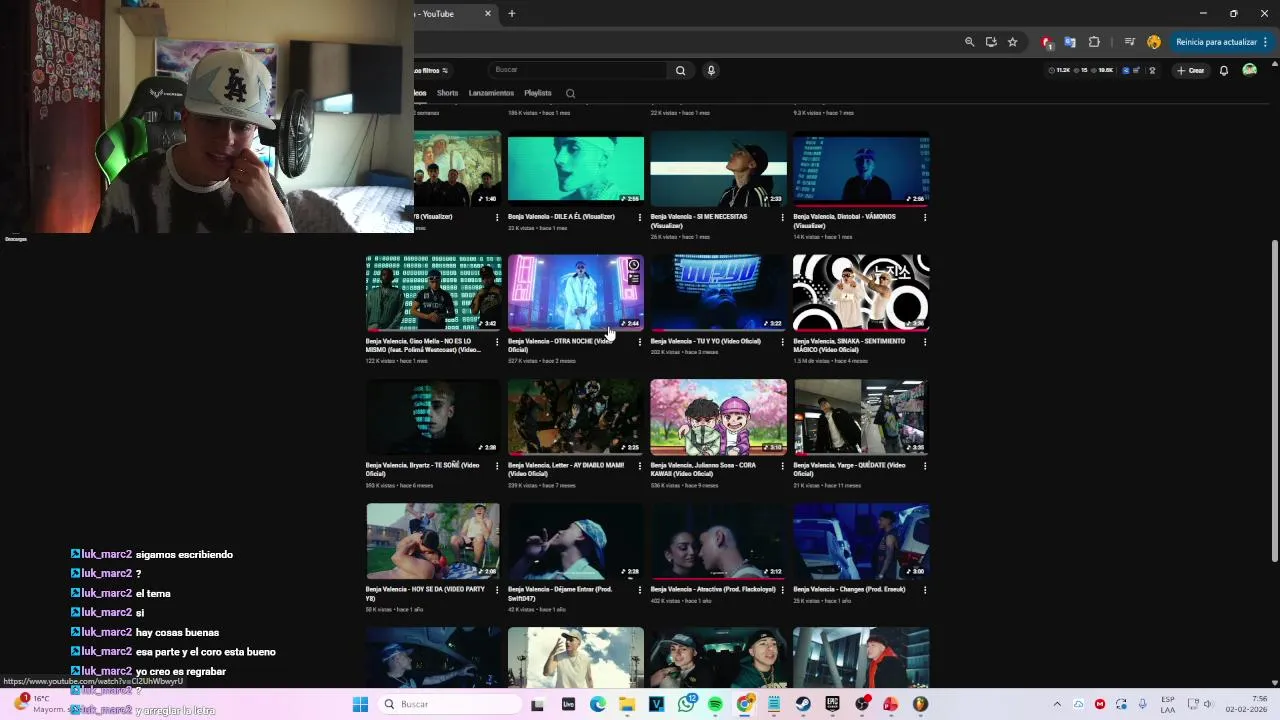Image resolution: width=1280 pixels, height=720 pixels.
Task: Play the SENTIMIENTO MÁGICO black-and-white thumbnail
Action: (861, 292)
